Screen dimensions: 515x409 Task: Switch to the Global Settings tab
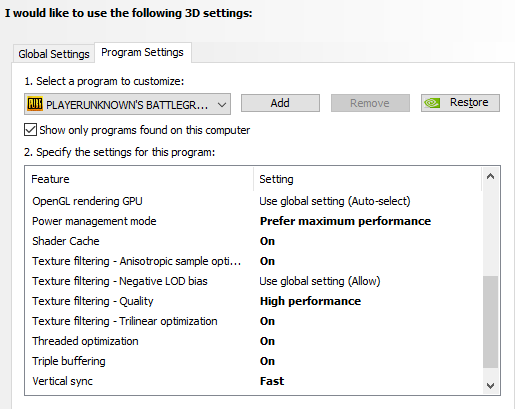pos(54,54)
